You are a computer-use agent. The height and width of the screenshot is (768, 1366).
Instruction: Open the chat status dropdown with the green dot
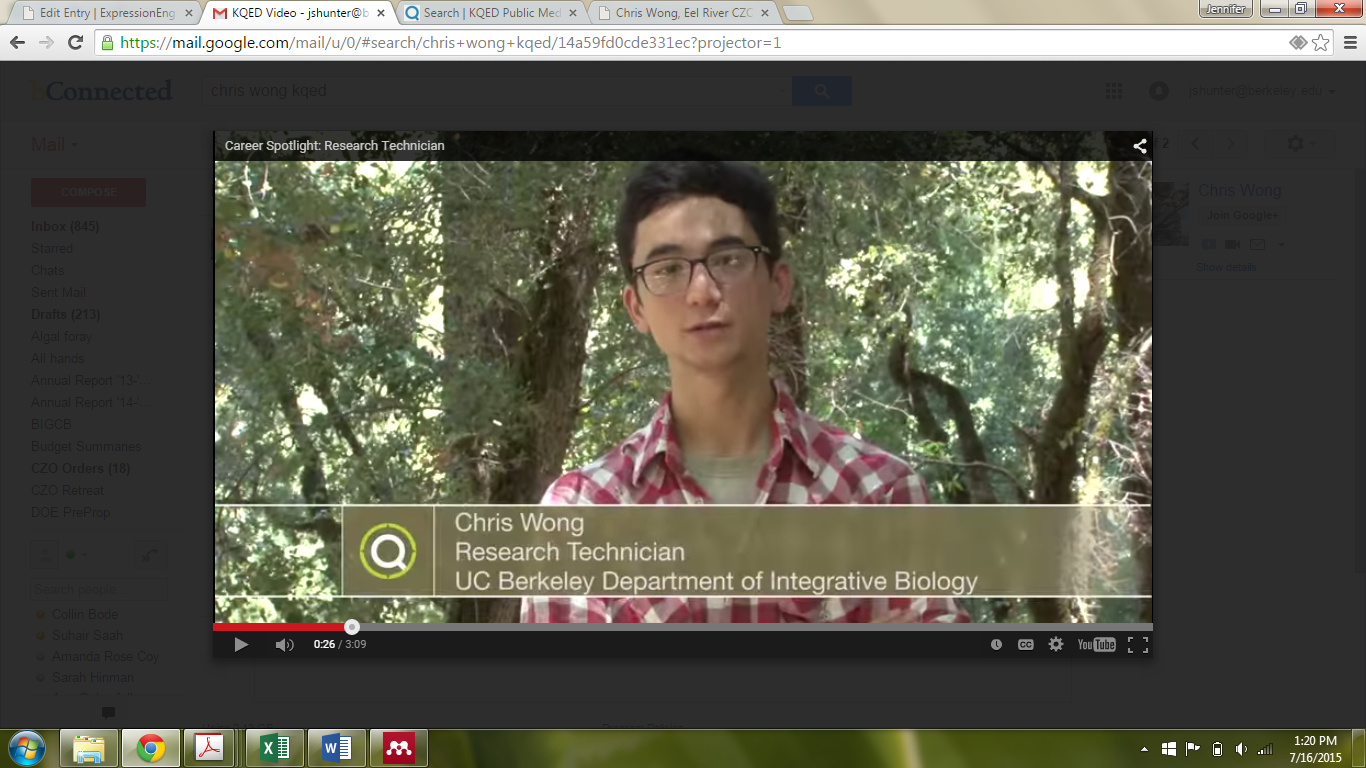(76, 555)
